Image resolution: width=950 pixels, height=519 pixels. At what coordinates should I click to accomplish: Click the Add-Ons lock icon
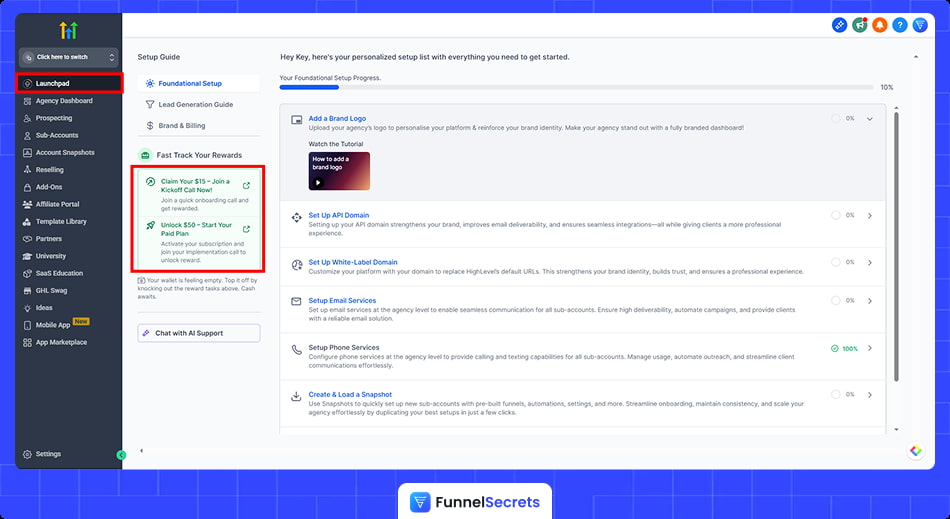click(27, 187)
